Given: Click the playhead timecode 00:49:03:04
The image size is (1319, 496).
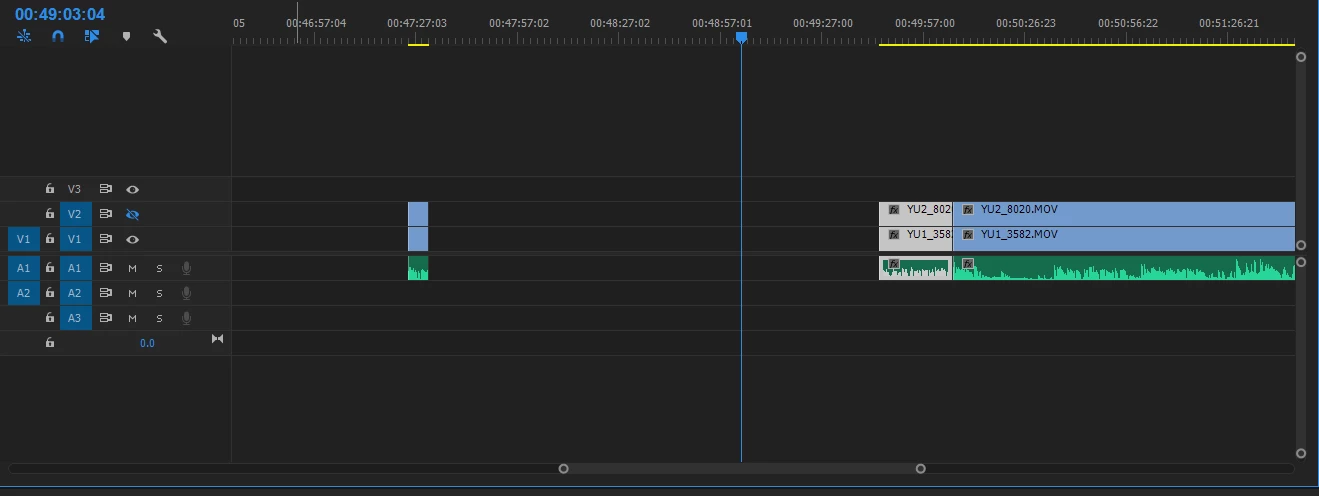Looking at the screenshot, I should point(60,14).
